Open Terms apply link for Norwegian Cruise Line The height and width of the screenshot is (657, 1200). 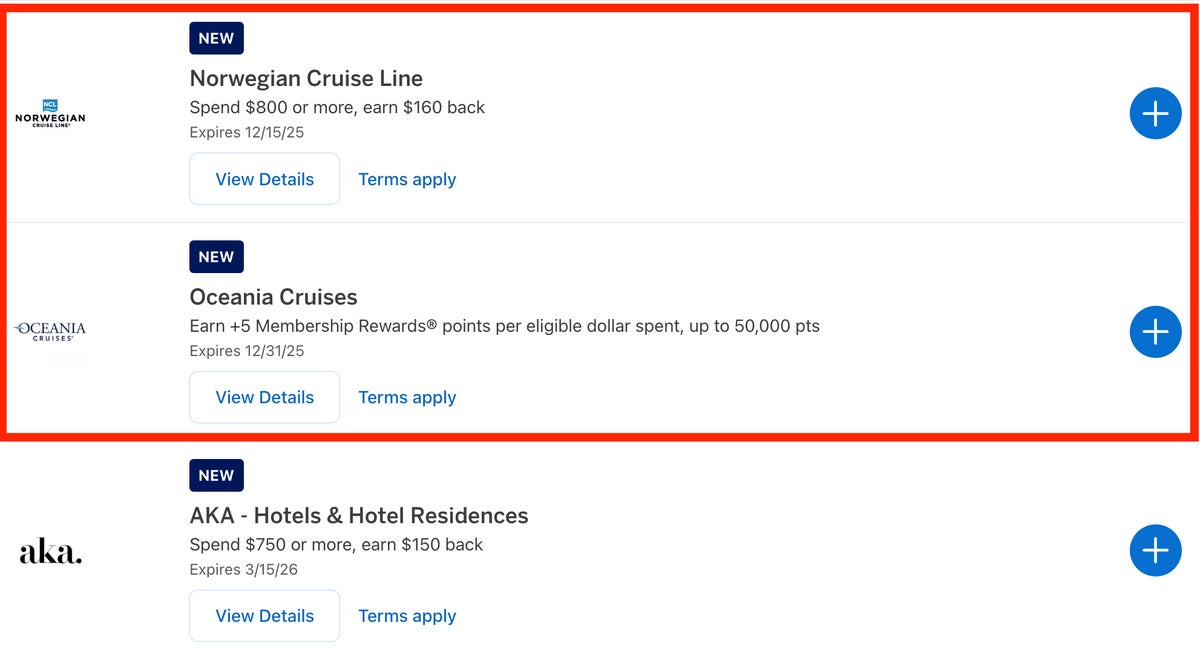407,179
